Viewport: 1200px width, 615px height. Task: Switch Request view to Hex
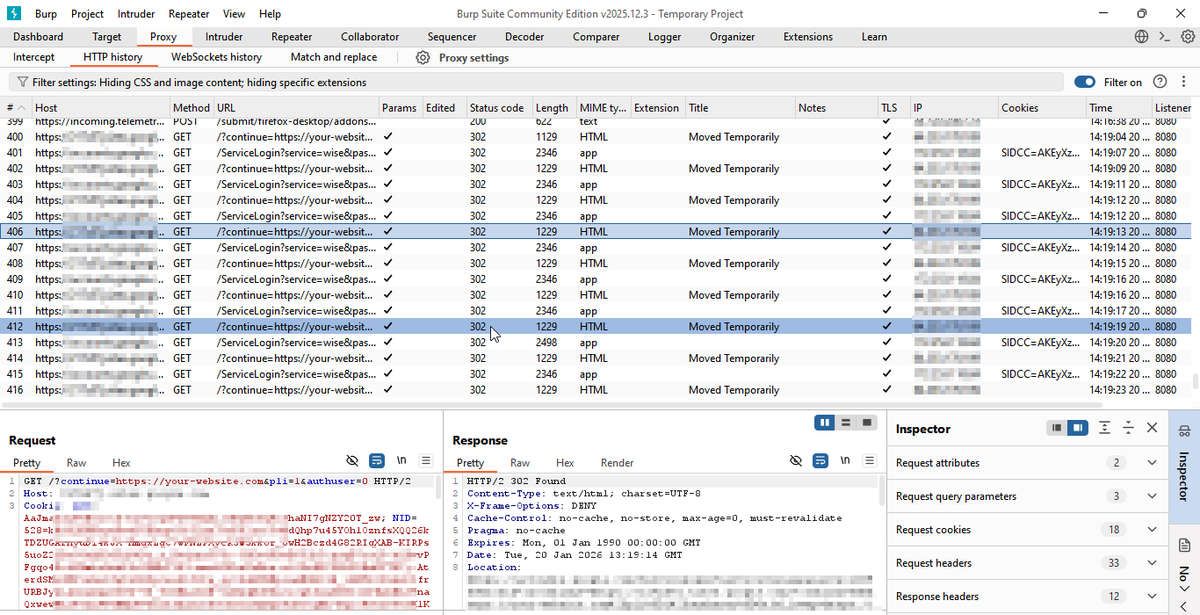[x=121, y=463]
